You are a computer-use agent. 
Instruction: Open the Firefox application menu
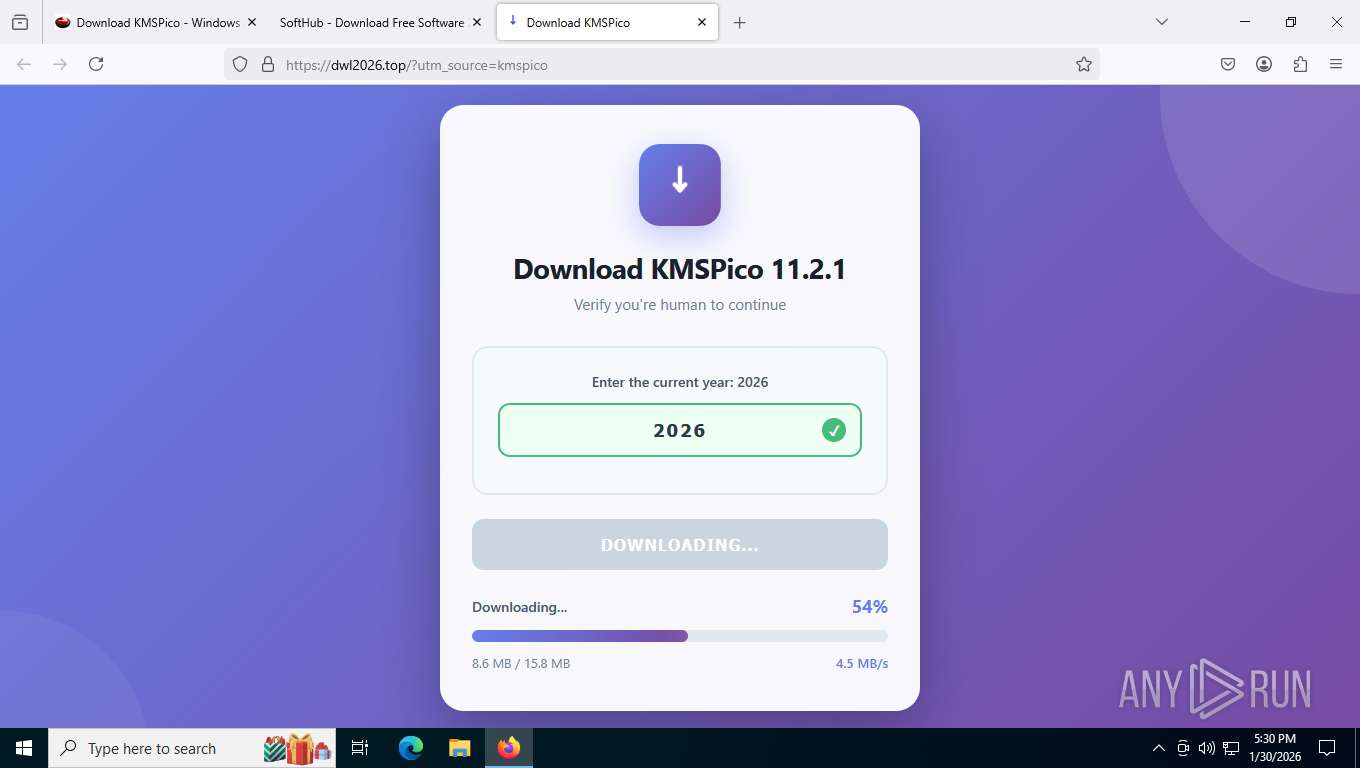click(1336, 64)
